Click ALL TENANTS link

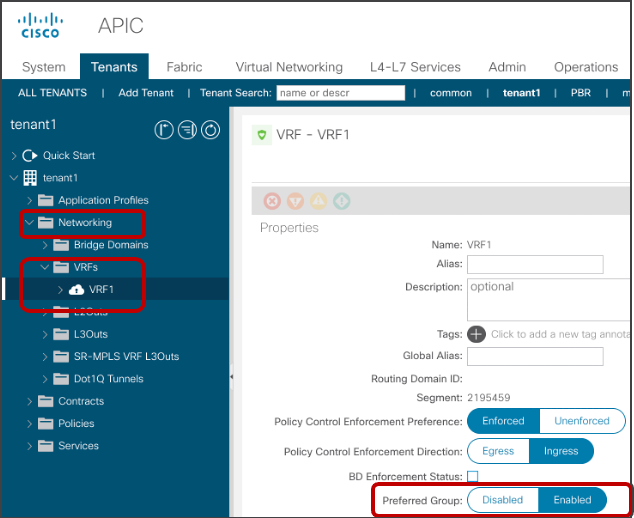(x=52, y=93)
